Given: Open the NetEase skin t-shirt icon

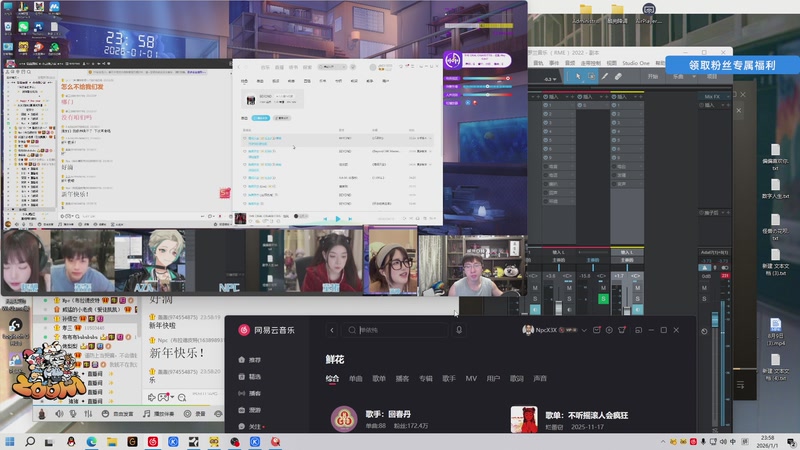Looking at the screenshot, I should pyautogui.click(x=622, y=330).
